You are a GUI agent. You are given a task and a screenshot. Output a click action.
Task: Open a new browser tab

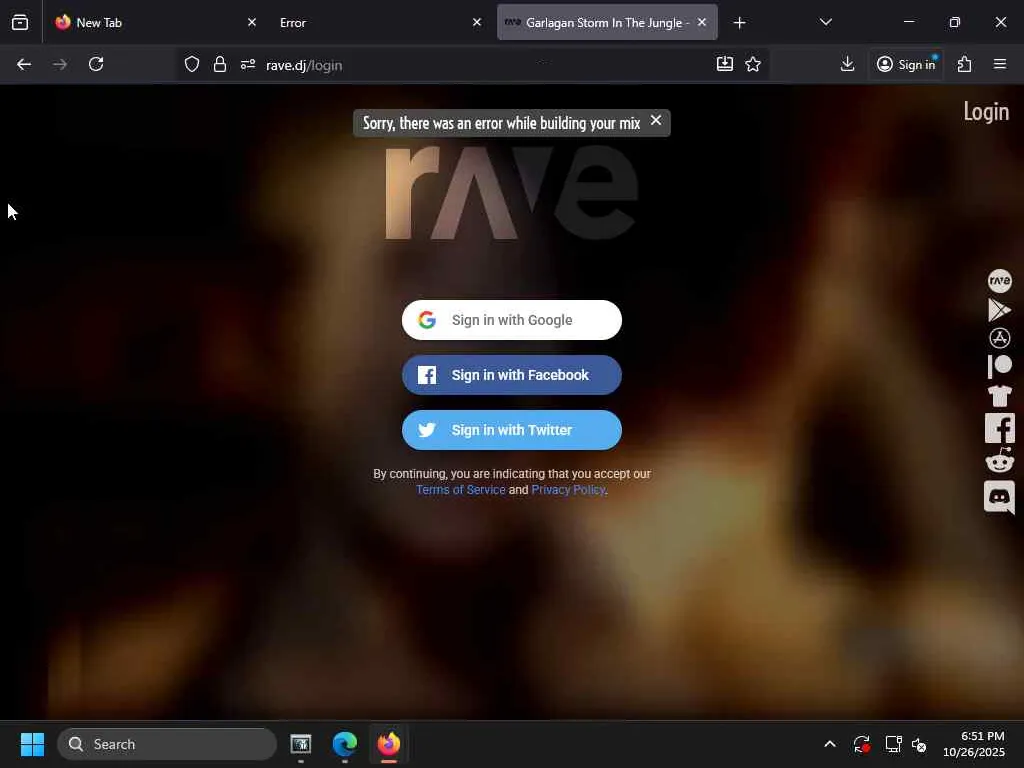(x=739, y=23)
